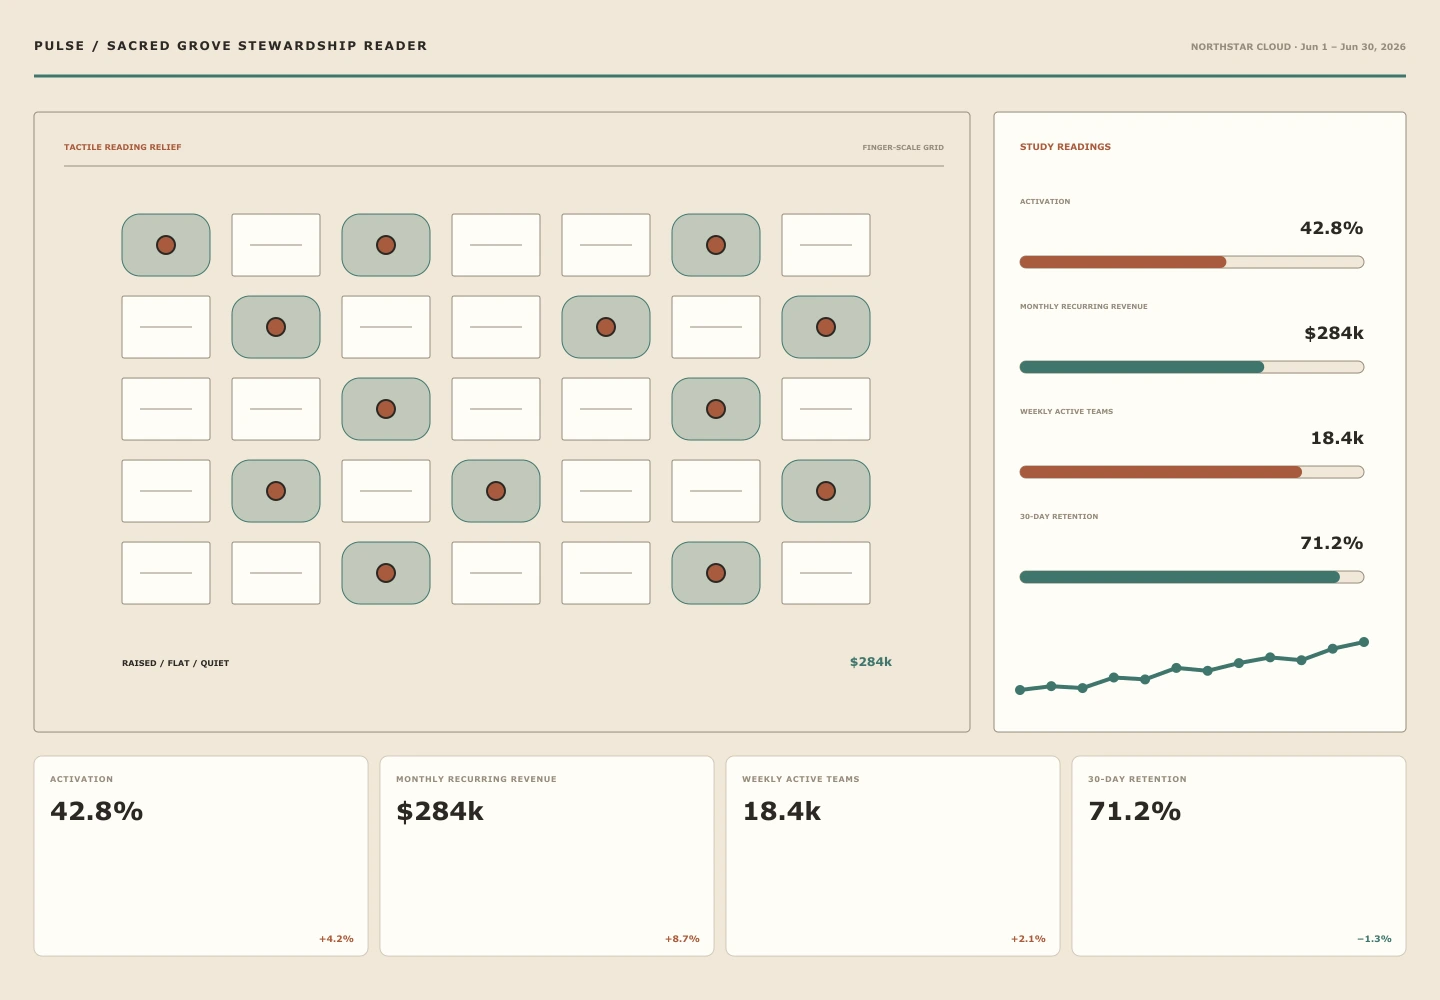1440x1000 pixels.
Task: Click the "+4.2%" change on the Activation card
Action: (x=336, y=939)
